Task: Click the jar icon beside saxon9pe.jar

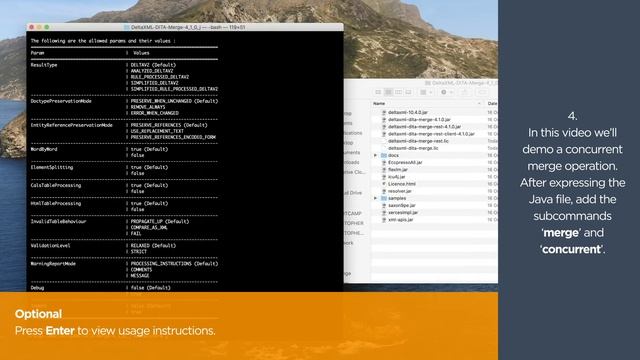Action: (384, 205)
